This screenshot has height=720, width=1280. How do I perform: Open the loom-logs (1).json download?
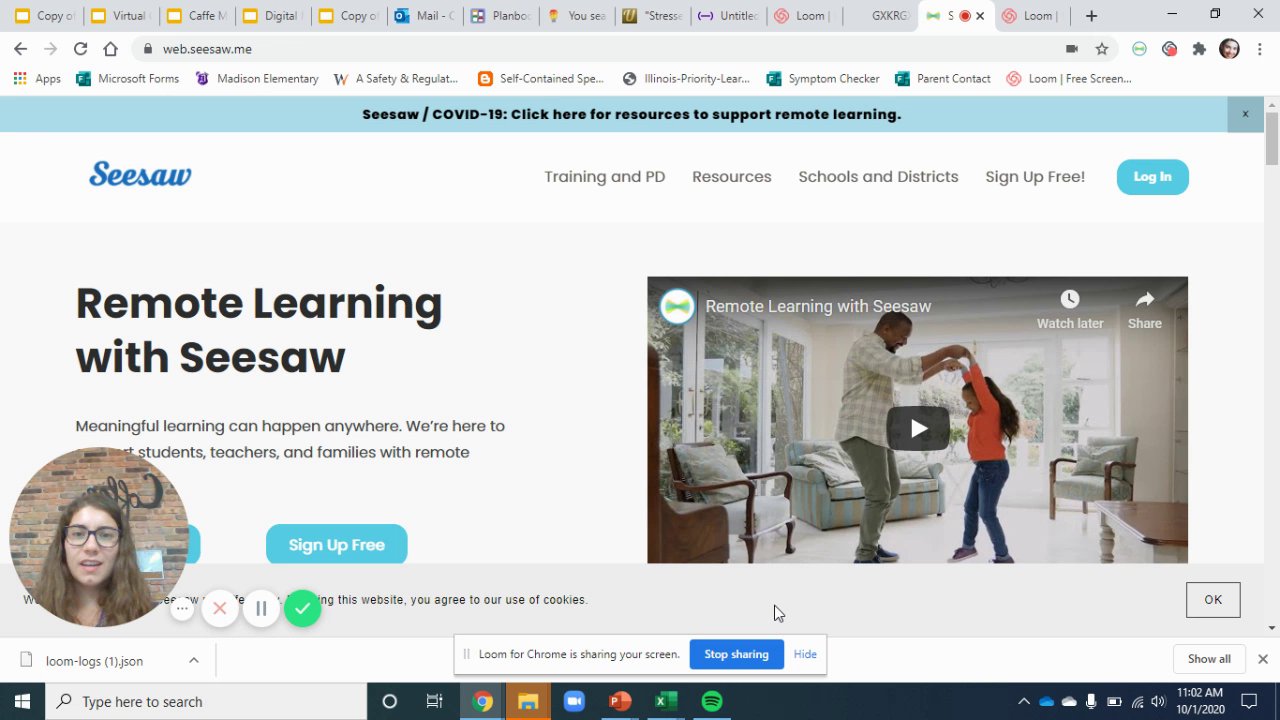pyautogui.click(x=94, y=660)
